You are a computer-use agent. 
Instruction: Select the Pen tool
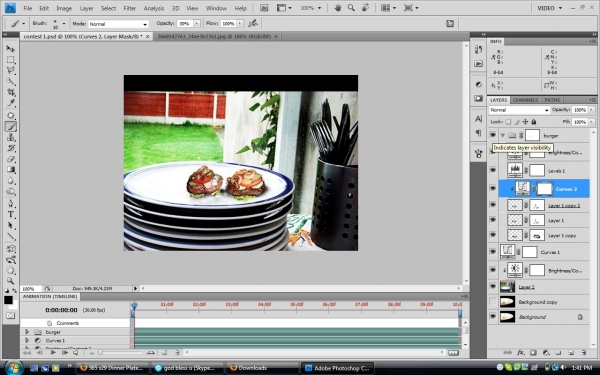pyautogui.click(x=11, y=204)
